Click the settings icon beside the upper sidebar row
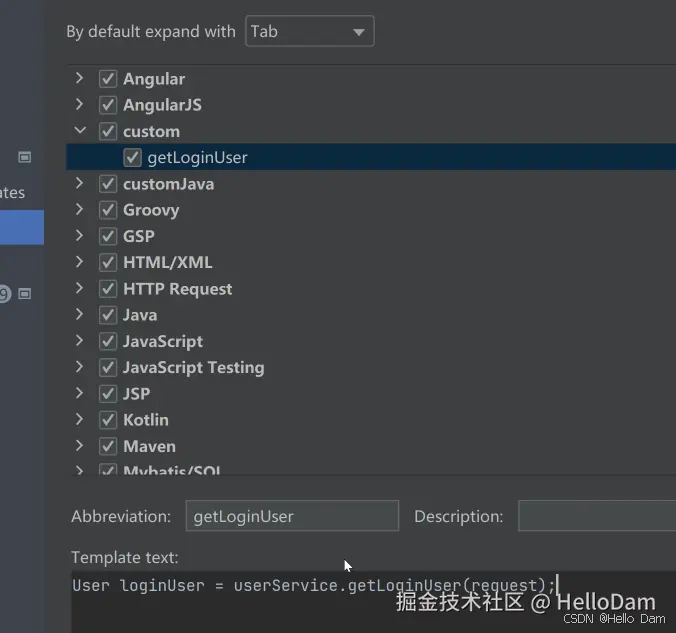 coord(25,157)
